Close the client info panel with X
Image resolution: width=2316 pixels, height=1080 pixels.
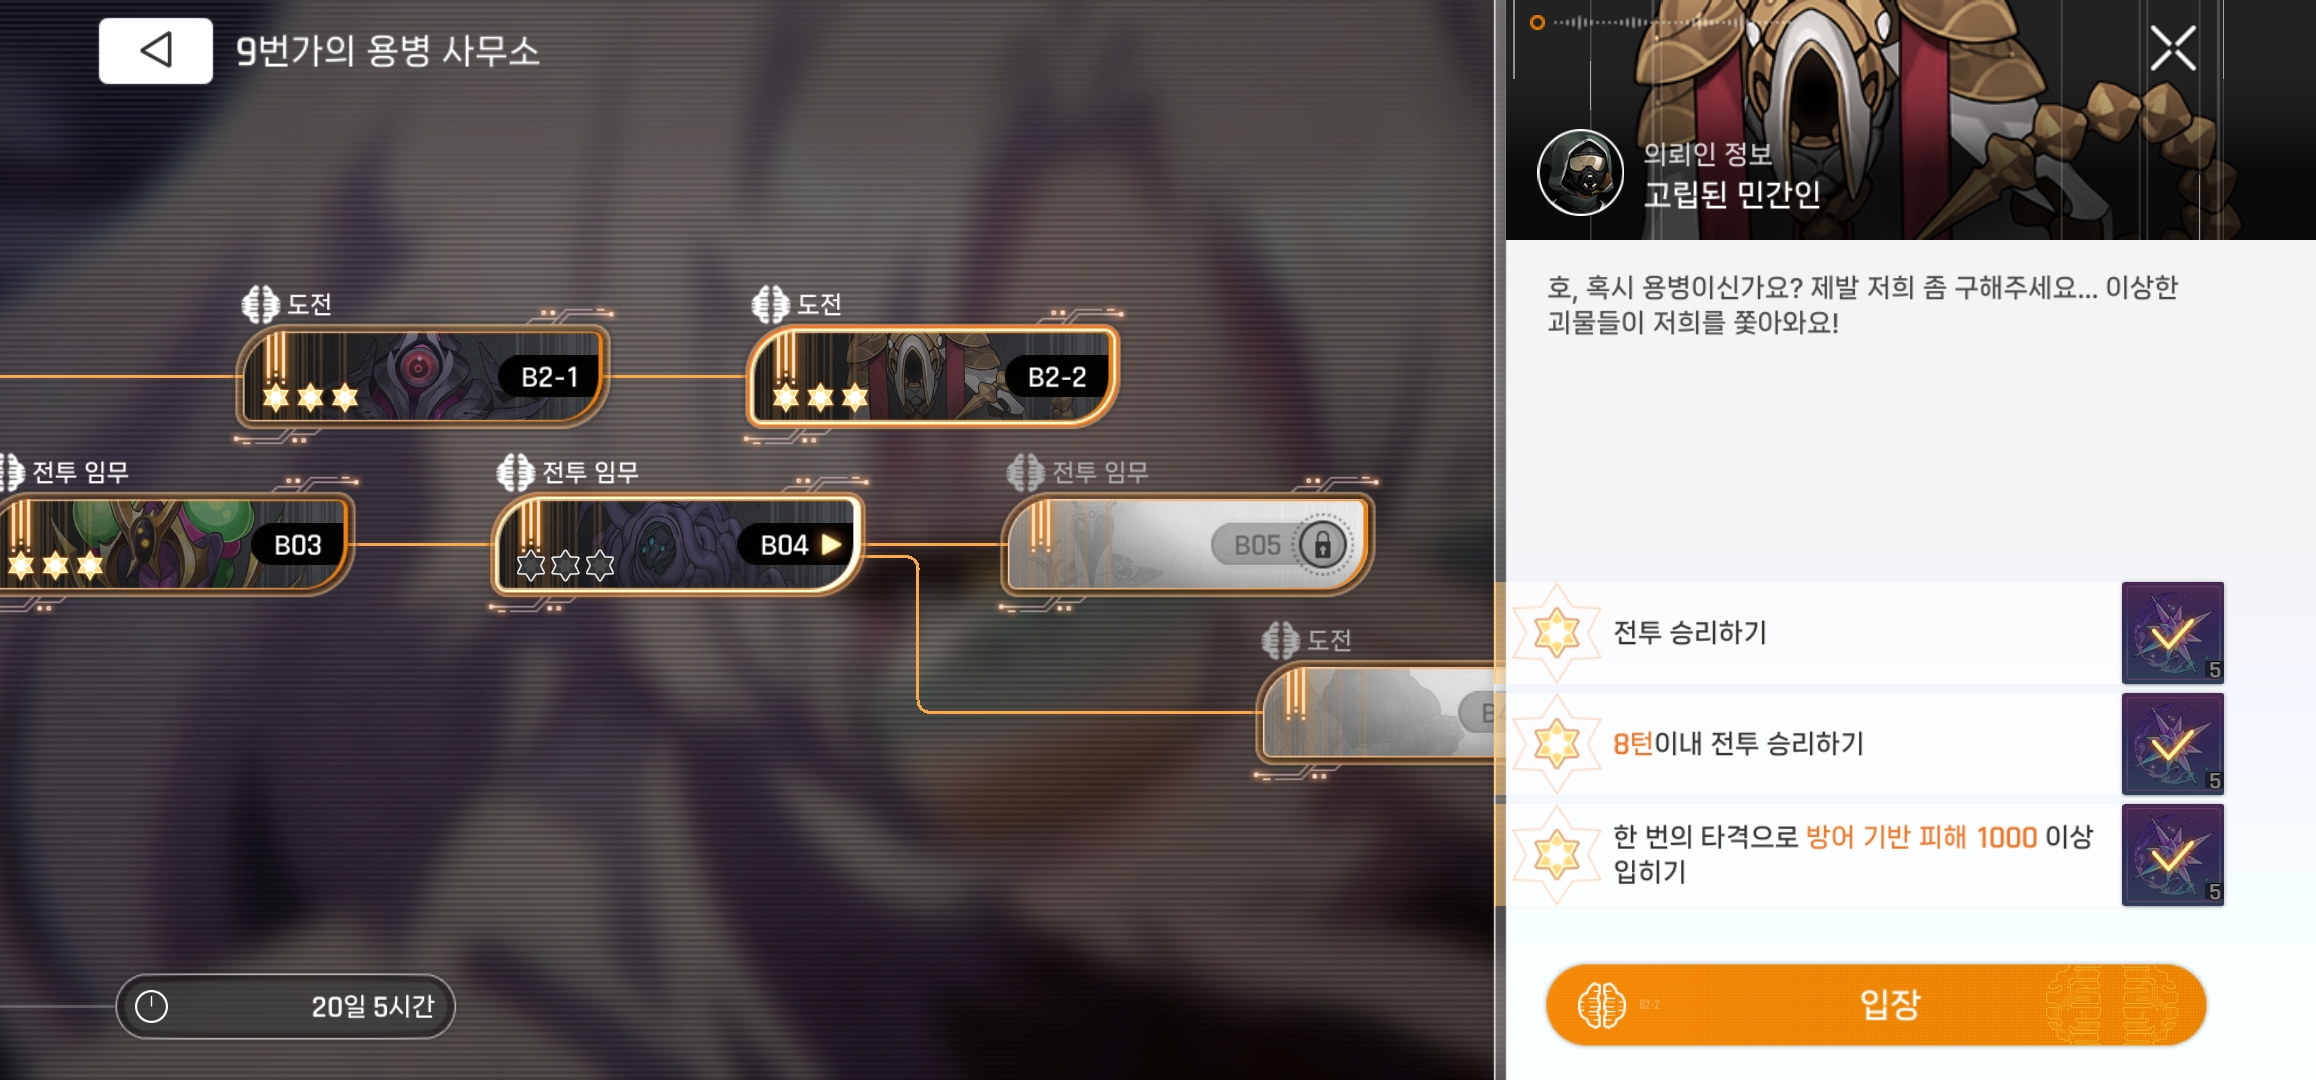point(2172,48)
